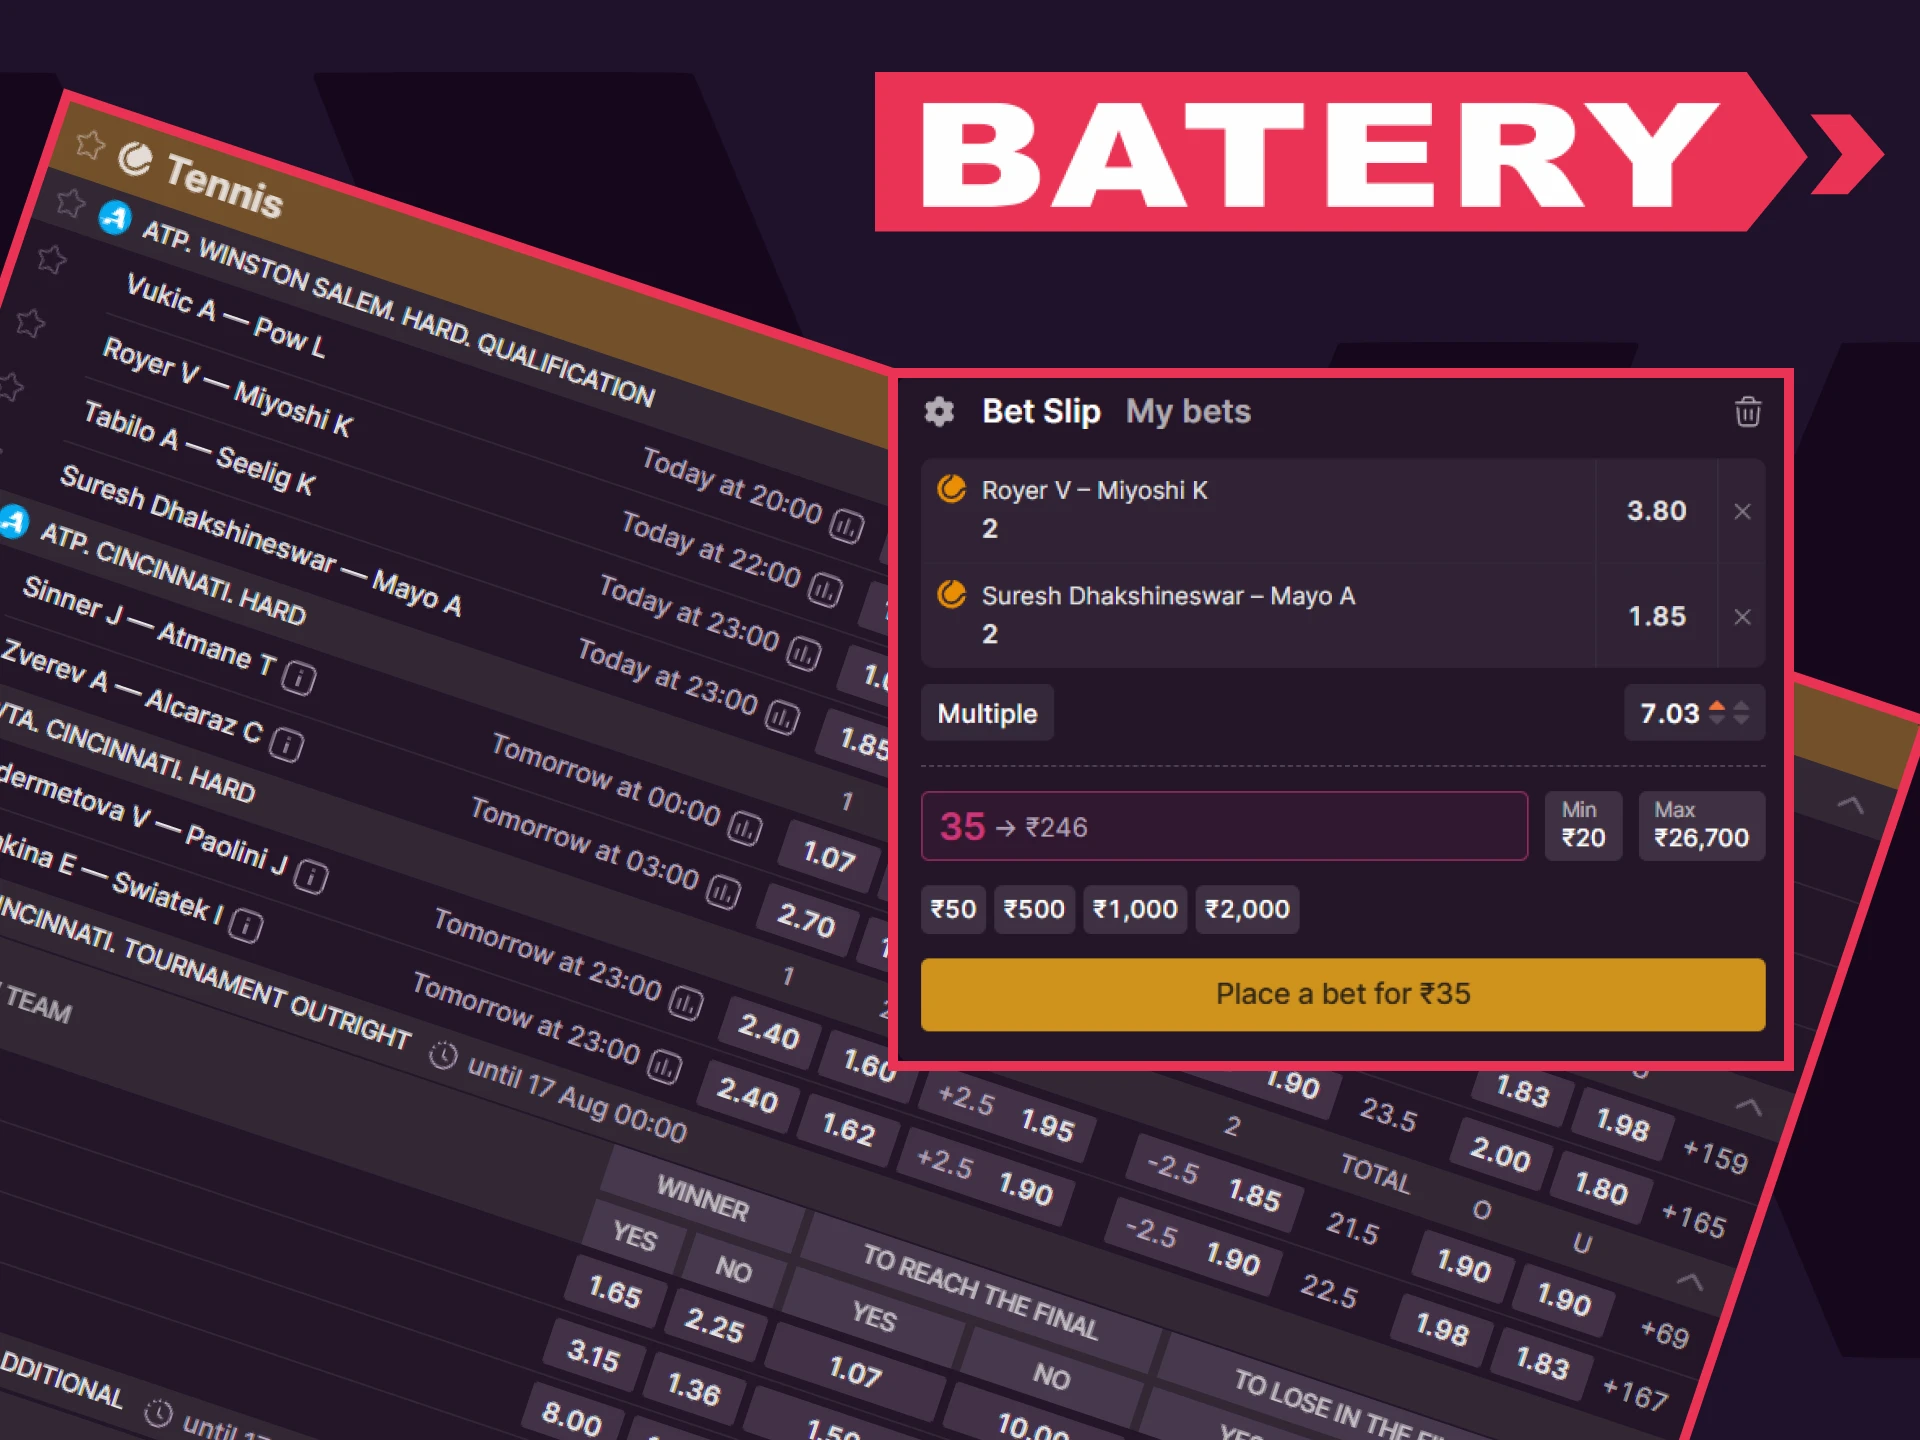The image size is (1920, 1440).
Task: Click the ATP icon beside Cincinnati Hard
Action: click(x=15, y=520)
